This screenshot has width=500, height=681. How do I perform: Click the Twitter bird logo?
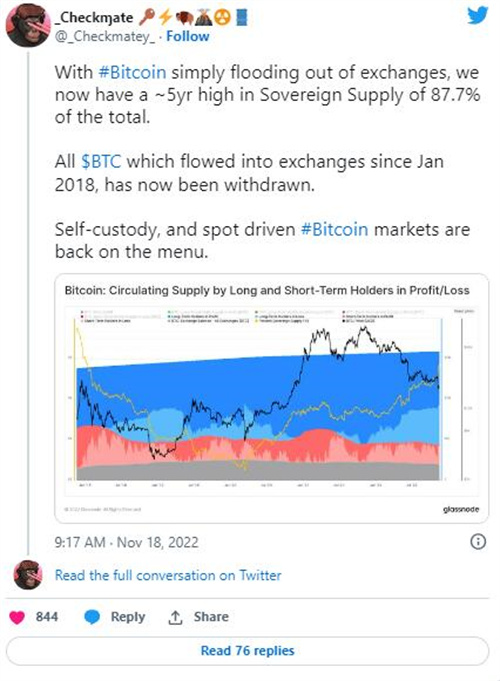point(478,16)
